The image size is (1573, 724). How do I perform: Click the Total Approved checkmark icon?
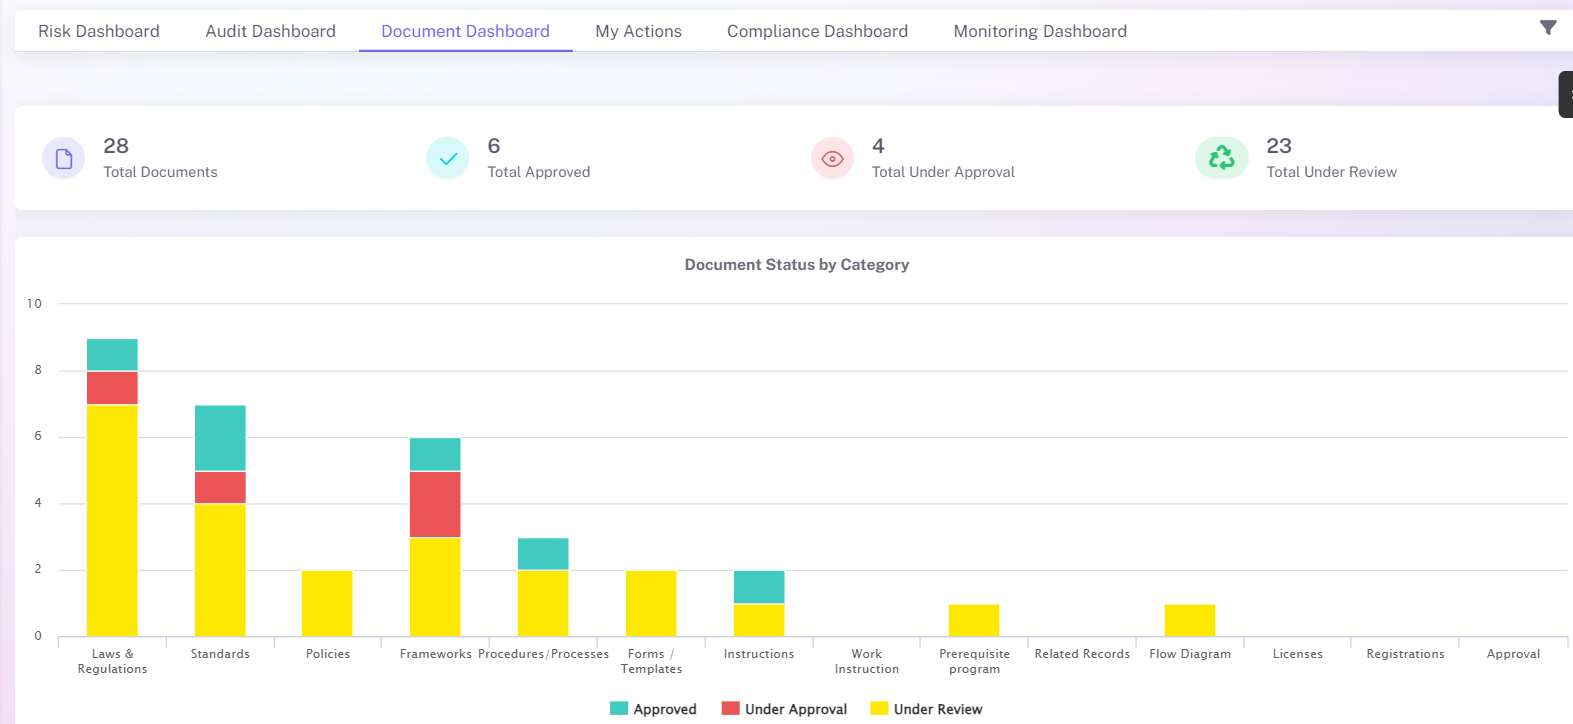[448, 159]
